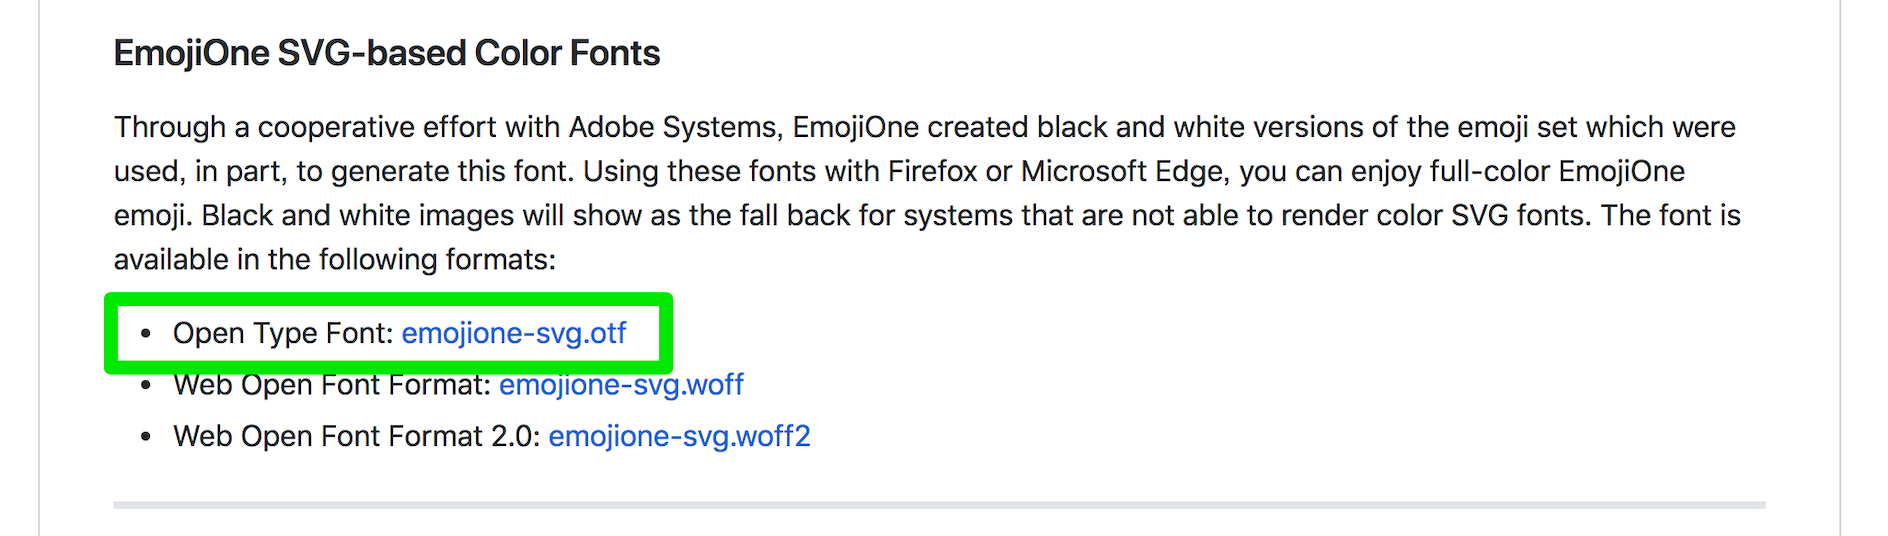The height and width of the screenshot is (536, 1888).
Task: Click the horizontal divider below the list
Action: [x=938, y=505]
